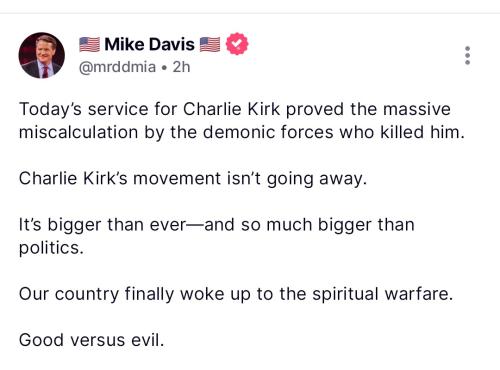This screenshot has height=370, width=500.
Task: Select the line starting Today's service for
Action: pyautogui.click(x=235, y=109)
